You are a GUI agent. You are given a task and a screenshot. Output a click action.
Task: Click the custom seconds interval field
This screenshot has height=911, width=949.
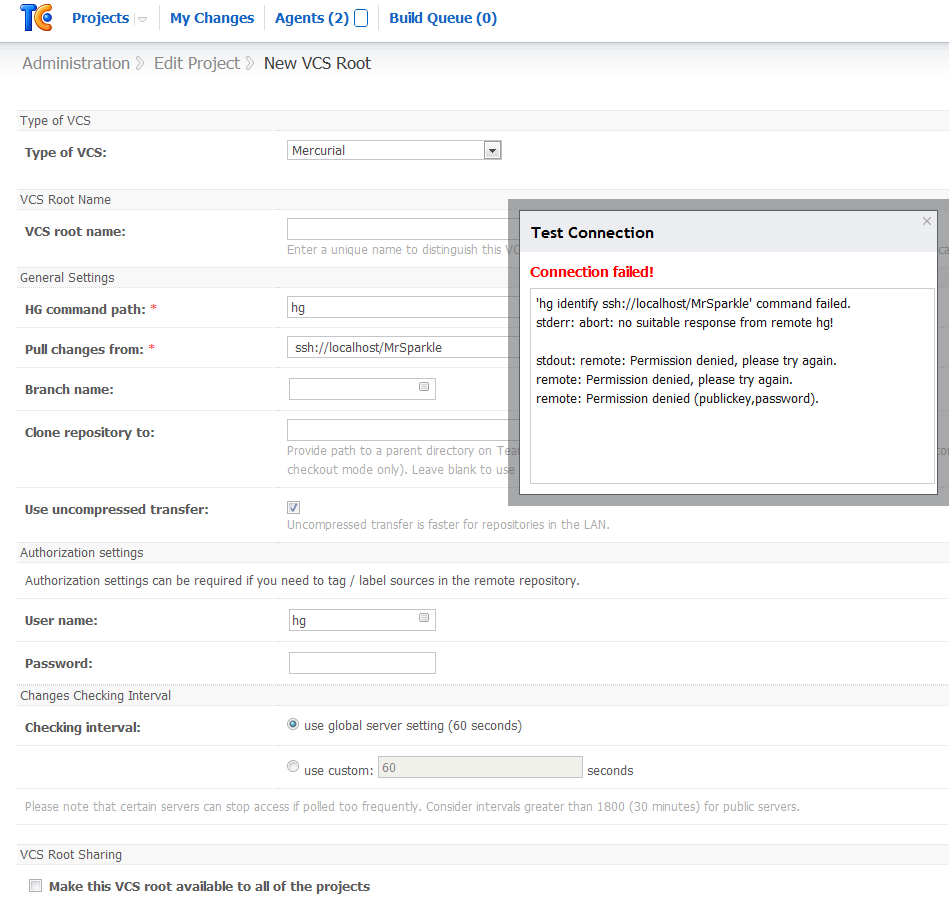pos(480,767)
